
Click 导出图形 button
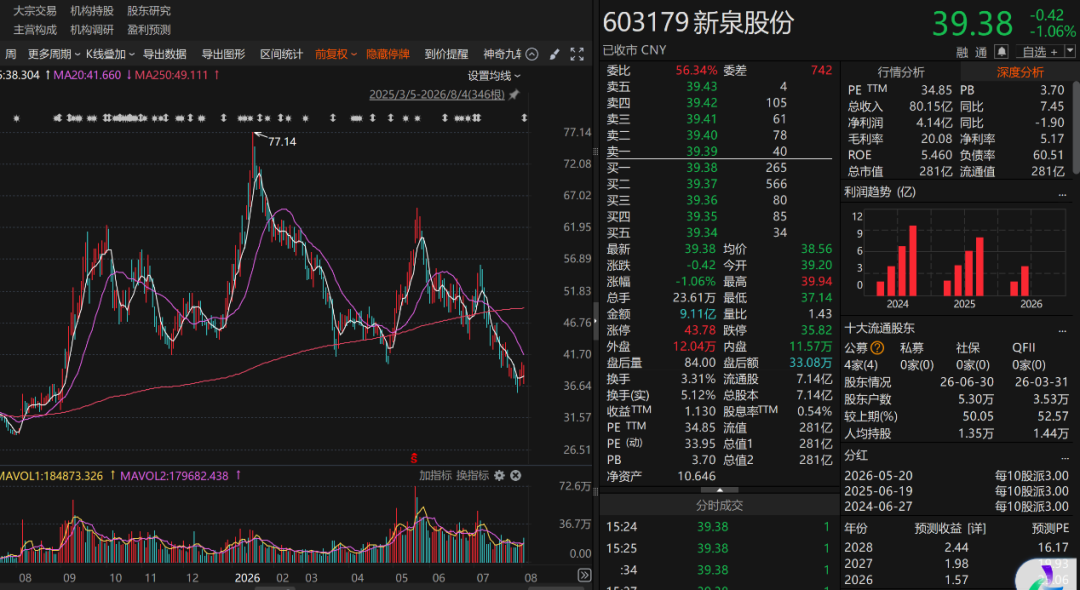tap(223, 54)
